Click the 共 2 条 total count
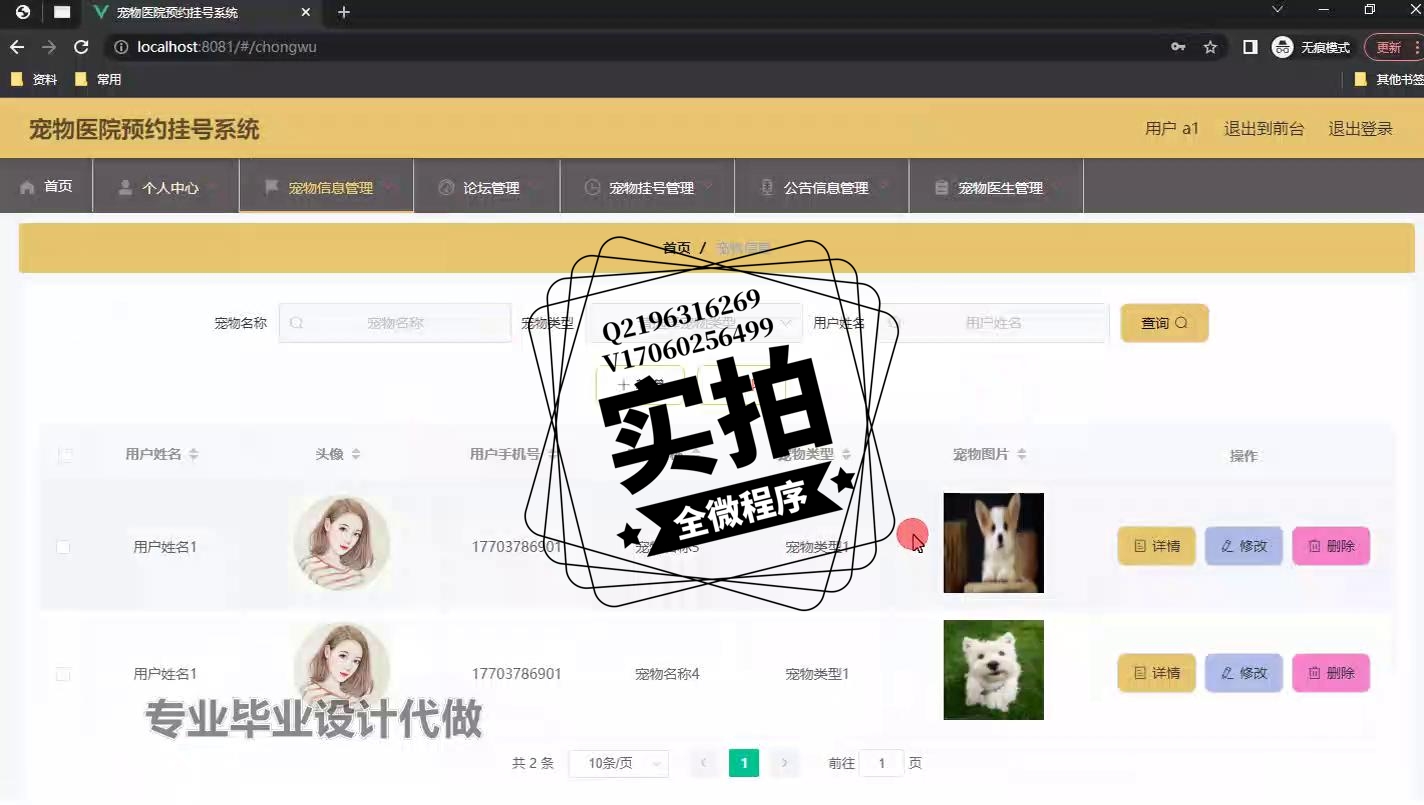This screenshot has height=805, width=1424. [x=533, y=763]
